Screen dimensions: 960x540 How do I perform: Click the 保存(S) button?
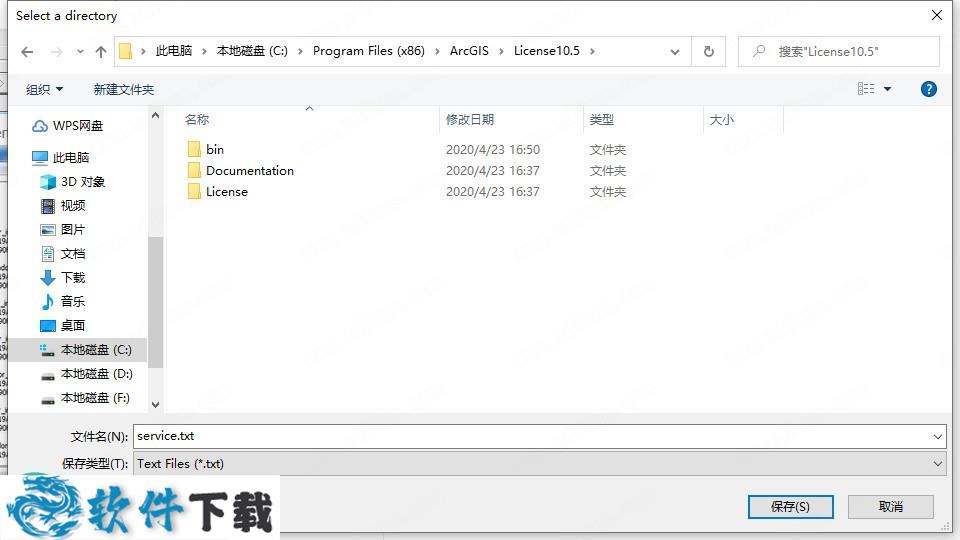tap(790, 507)
